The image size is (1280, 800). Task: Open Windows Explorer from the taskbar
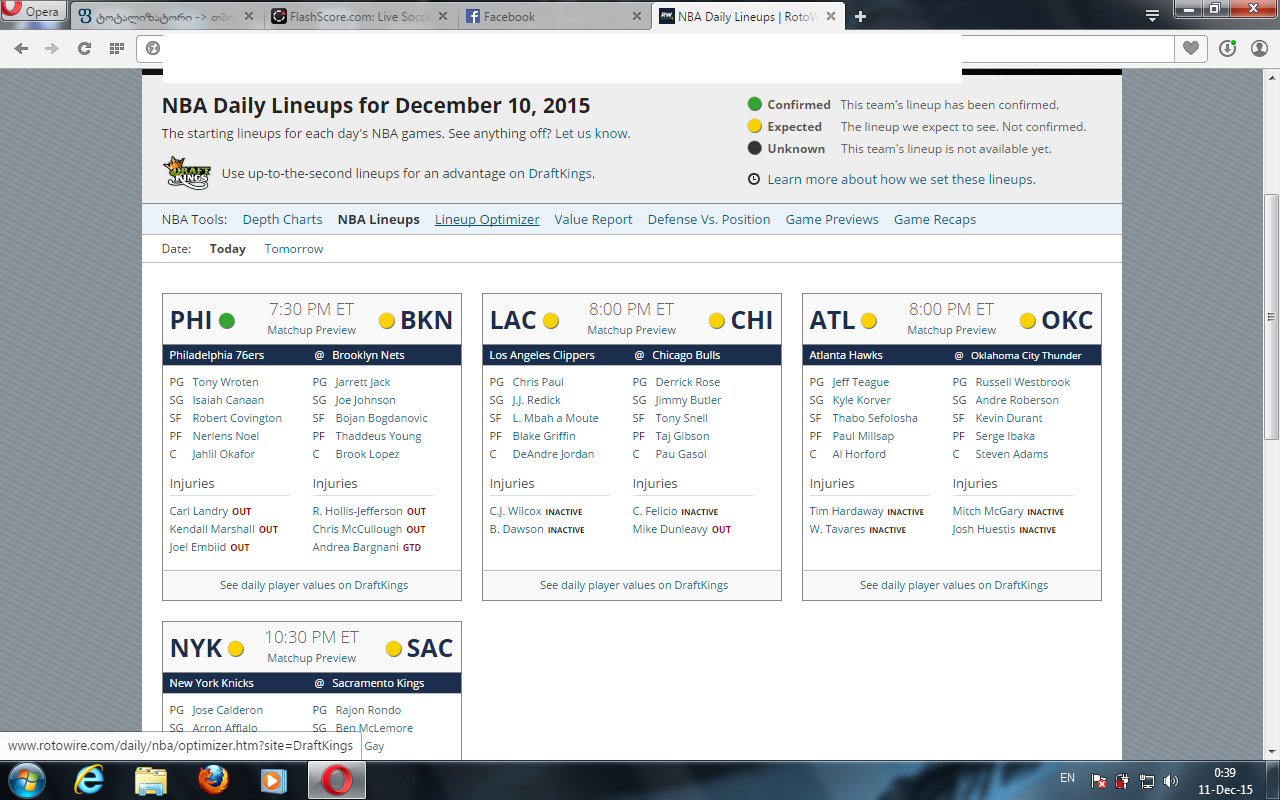coord(150,779)
